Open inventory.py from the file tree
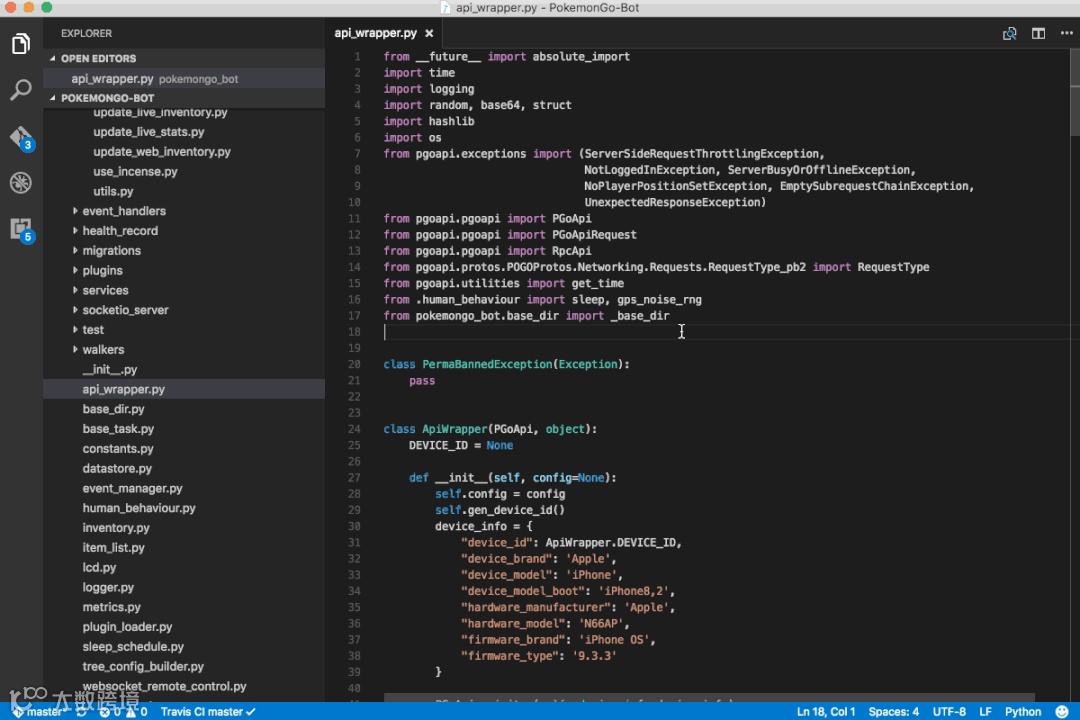 pos(116,527)
